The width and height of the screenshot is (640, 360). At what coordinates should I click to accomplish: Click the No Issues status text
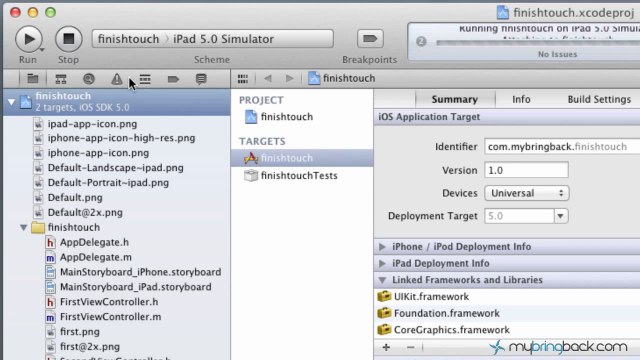click(x=557, y=54)
